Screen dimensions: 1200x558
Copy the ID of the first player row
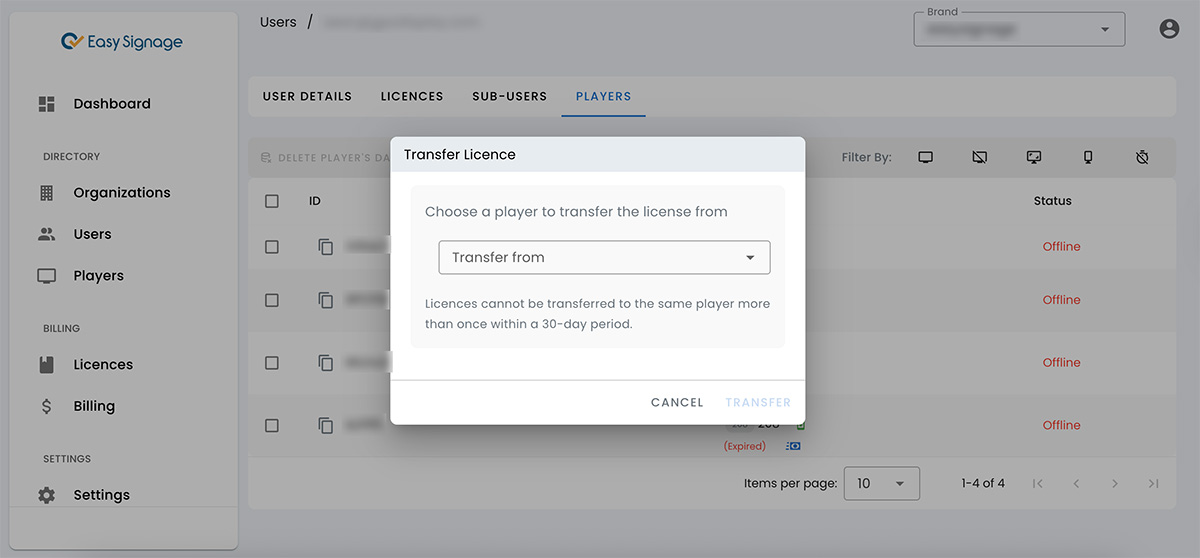click(x=326, y=246)
